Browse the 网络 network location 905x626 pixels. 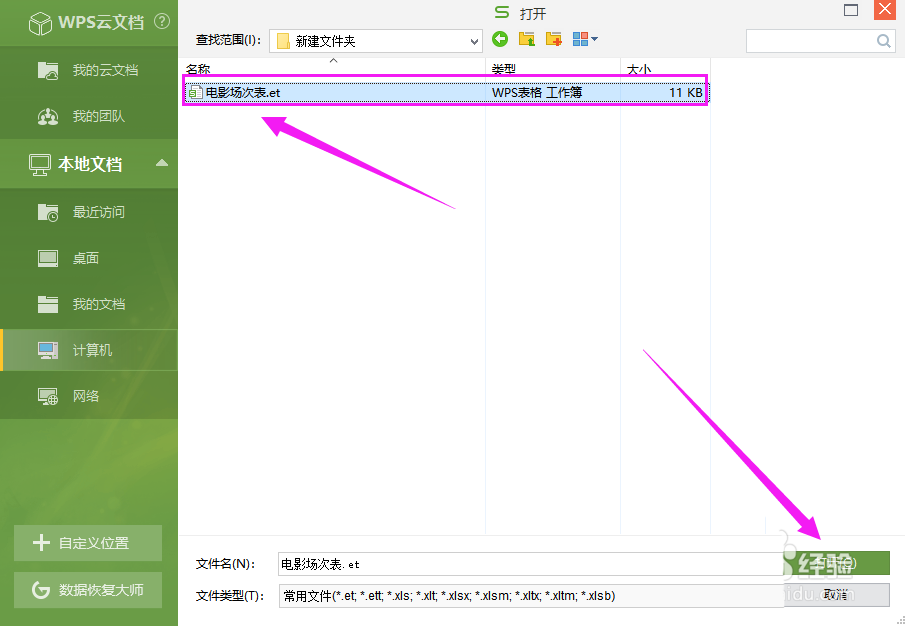click(88, 394)
